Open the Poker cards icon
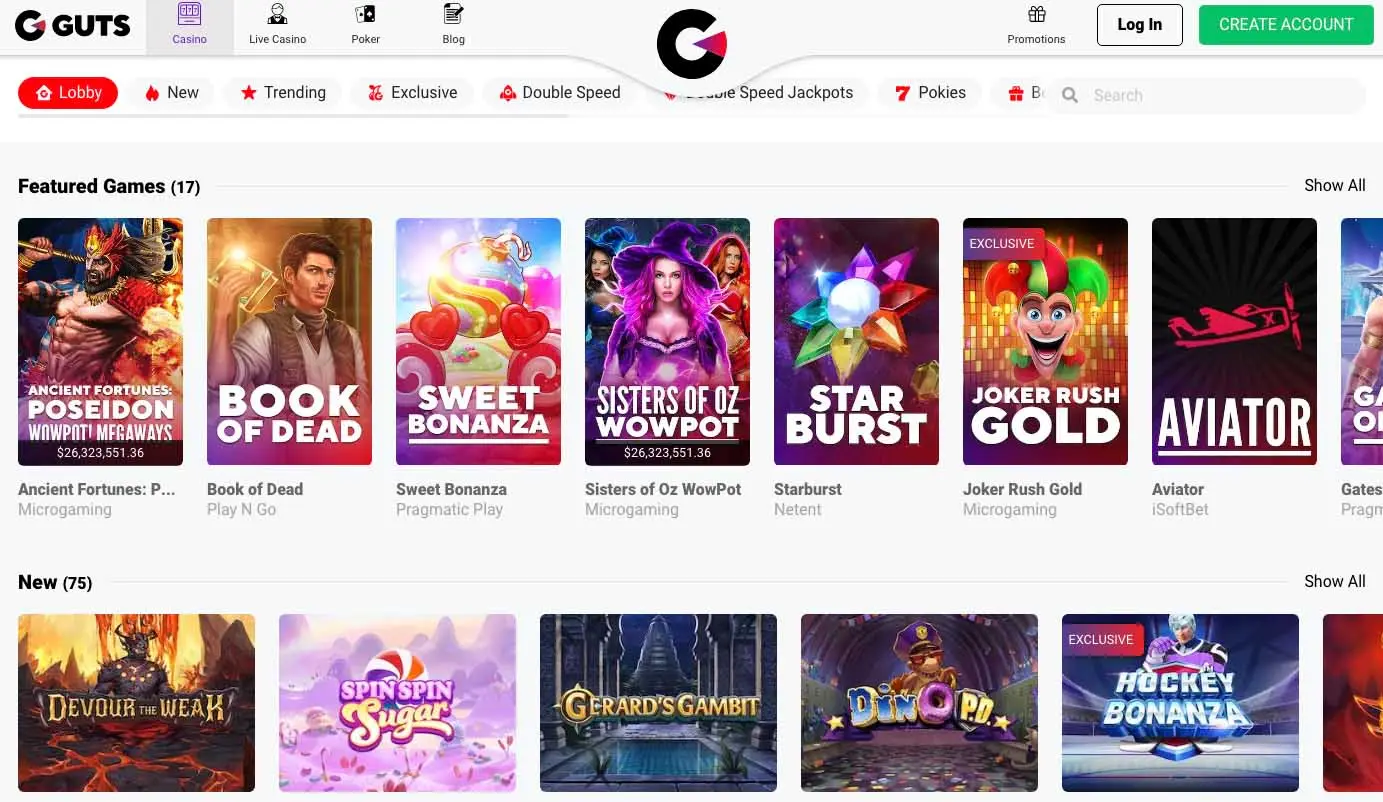Viewport: 1383px width, 802px height. coord(365,14)
